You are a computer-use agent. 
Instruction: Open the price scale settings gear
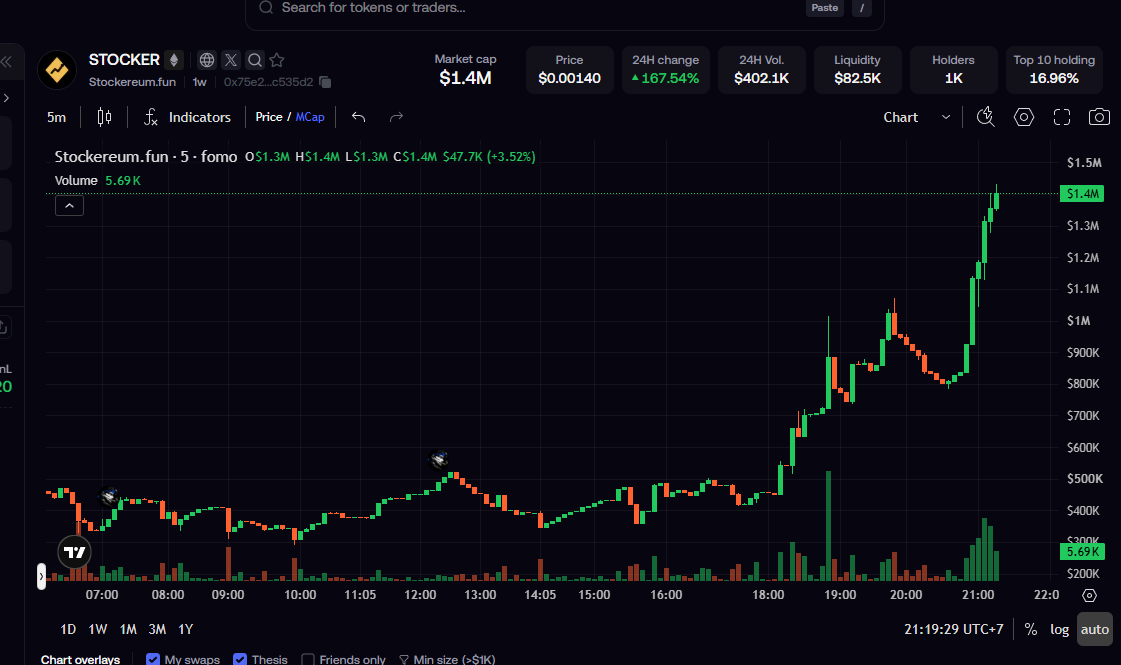(1090, 595)
